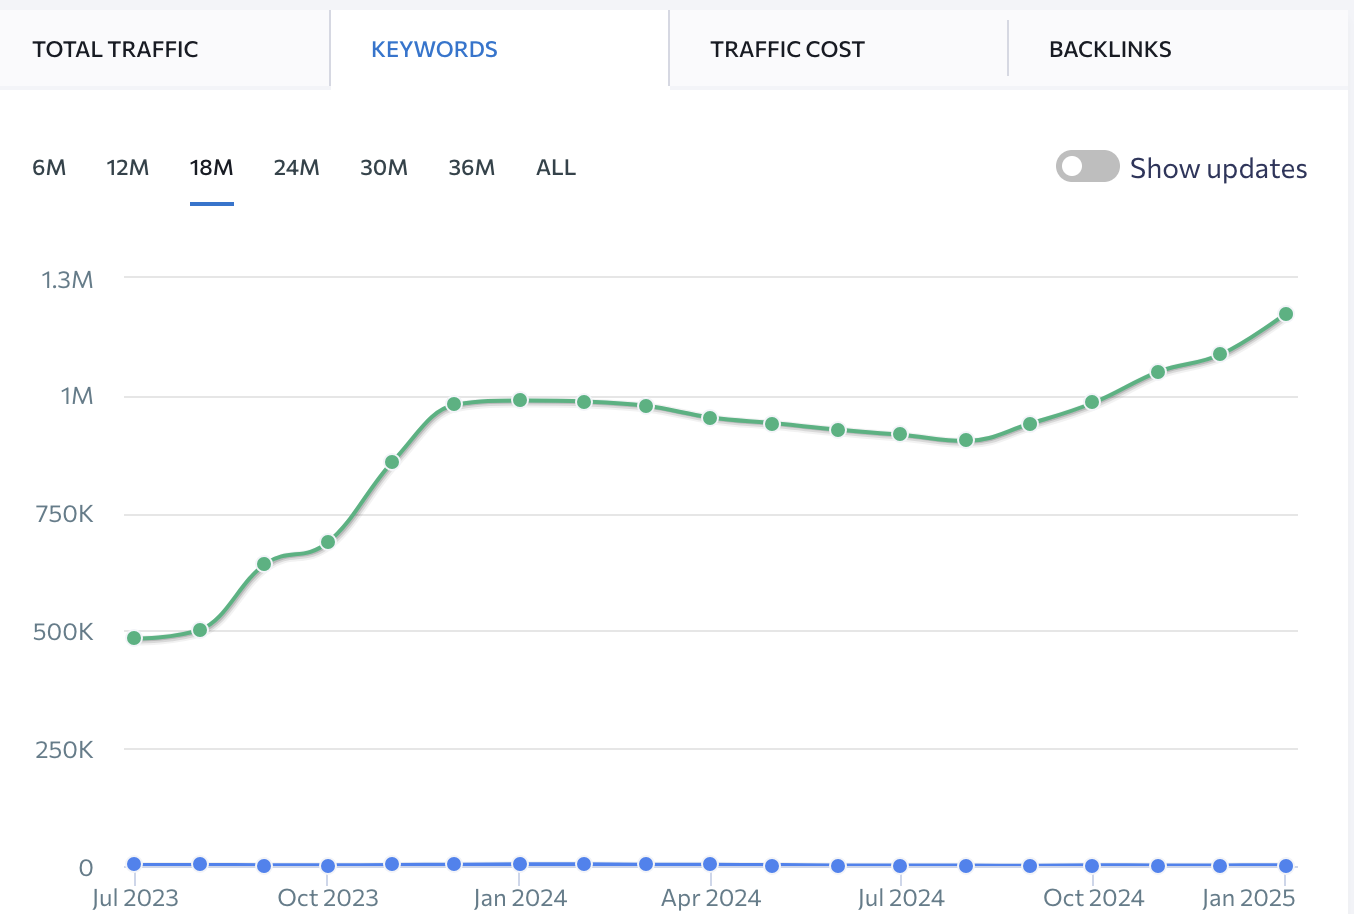This screenshot has height=914, width=1354.
Task: Set time range to 12M
Action: click(128, 168)
